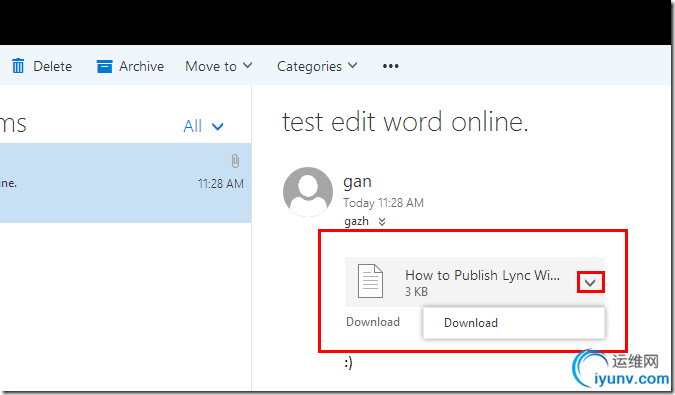Select the message received at 11:28 AM

125,183
